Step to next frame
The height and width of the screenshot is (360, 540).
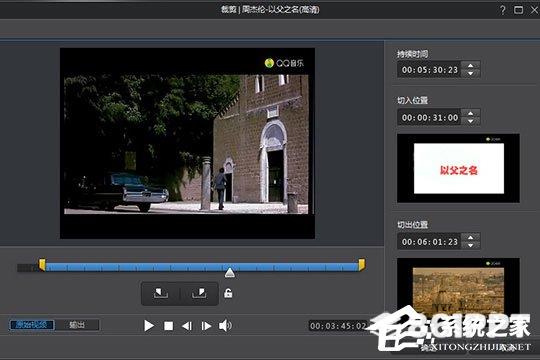[206, 326]
